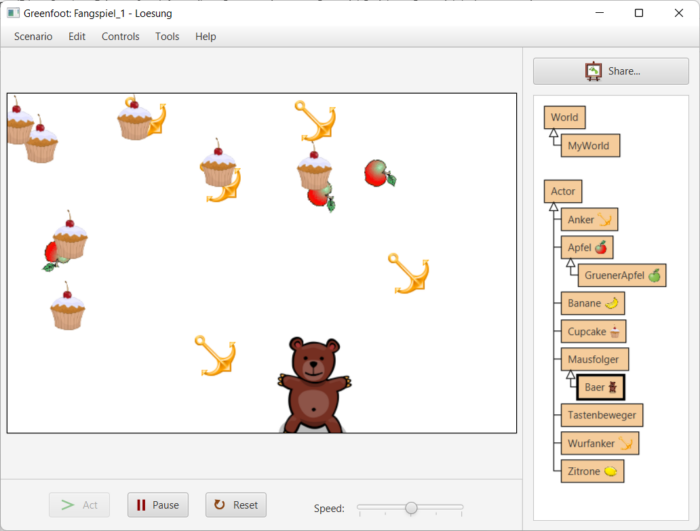Choose the Wurfanker class box
This screenshot has height=531, width=700.
(x=599, y=442)
